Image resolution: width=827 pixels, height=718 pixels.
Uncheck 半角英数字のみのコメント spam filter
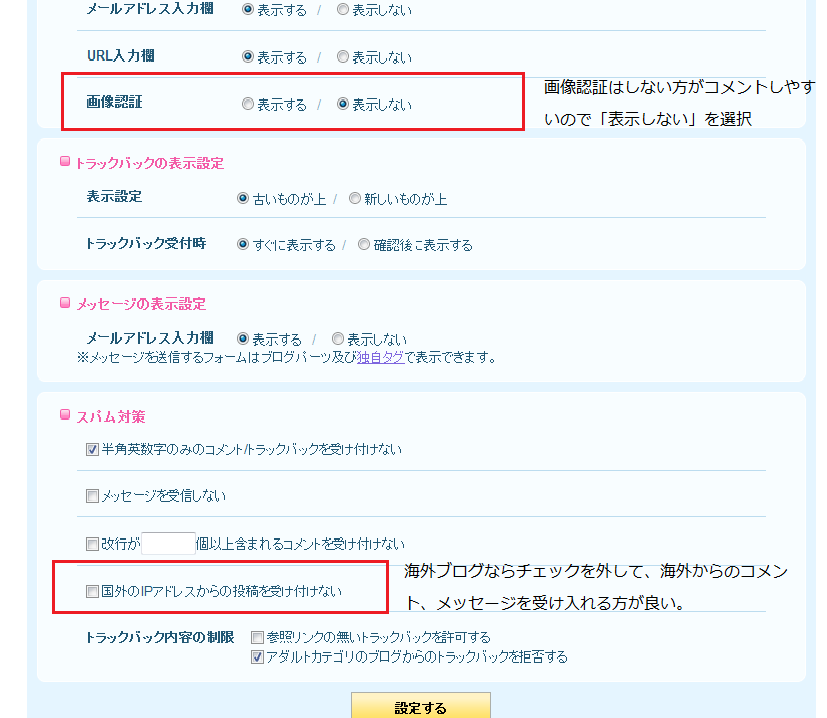91,449
